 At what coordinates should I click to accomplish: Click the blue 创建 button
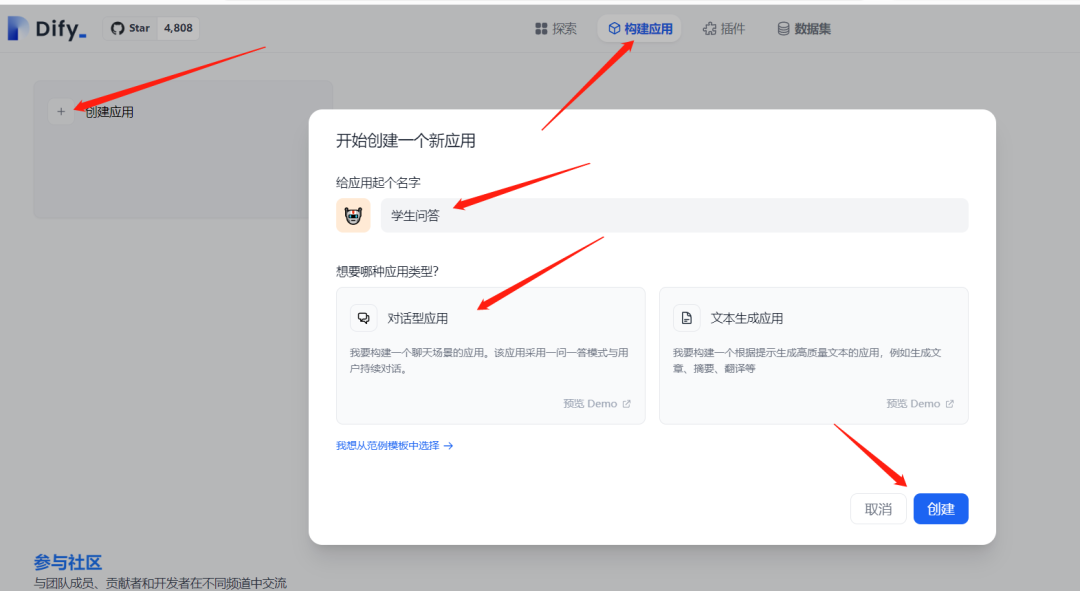click(941, 509)
